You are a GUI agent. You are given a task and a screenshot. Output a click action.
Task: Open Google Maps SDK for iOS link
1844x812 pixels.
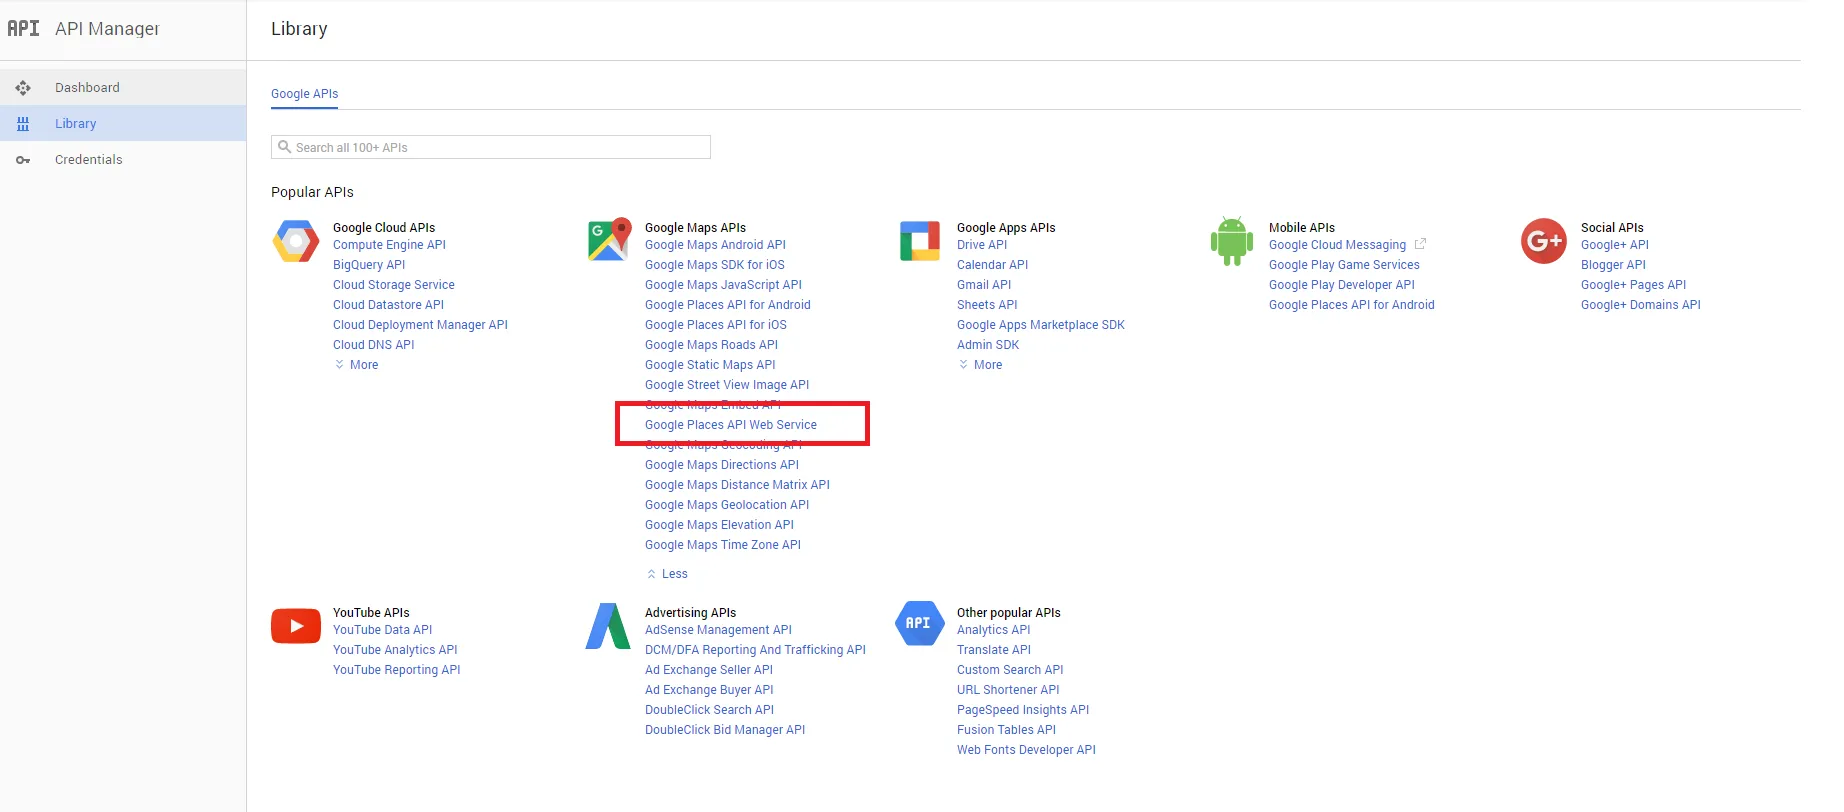(x=715, y=265)
